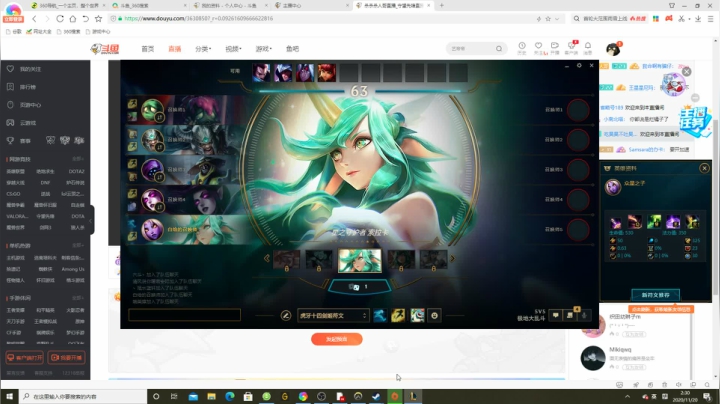Go back in the browser
The height and width of the screenshot is (404, 720).
[x=34, y=19]
